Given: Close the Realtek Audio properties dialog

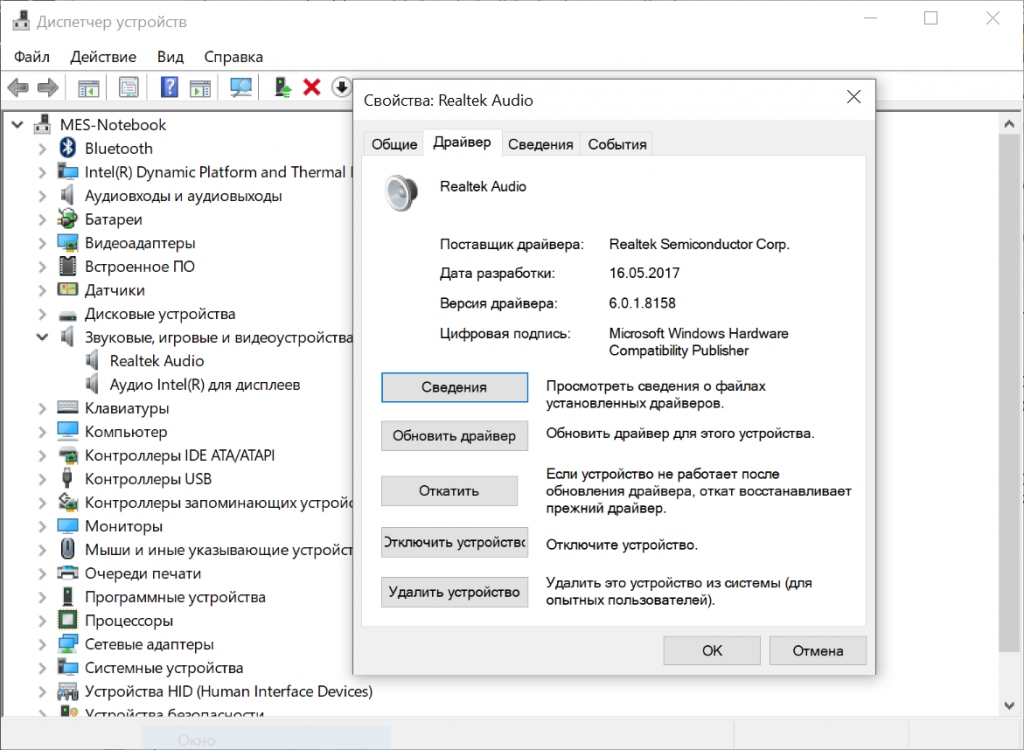Looking at the screenshot, I should tap(854, 97).
